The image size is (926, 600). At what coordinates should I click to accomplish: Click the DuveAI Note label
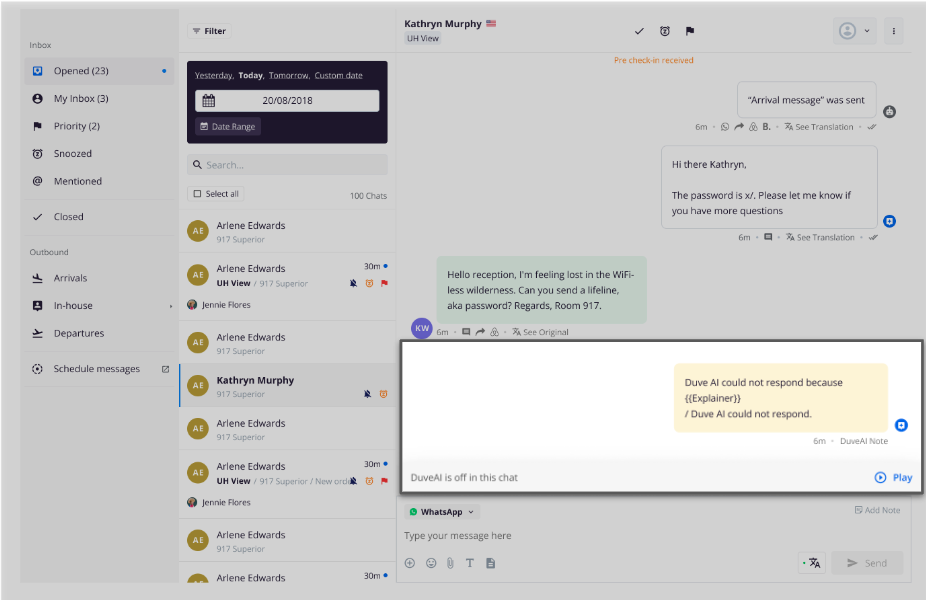pos(864,441)
